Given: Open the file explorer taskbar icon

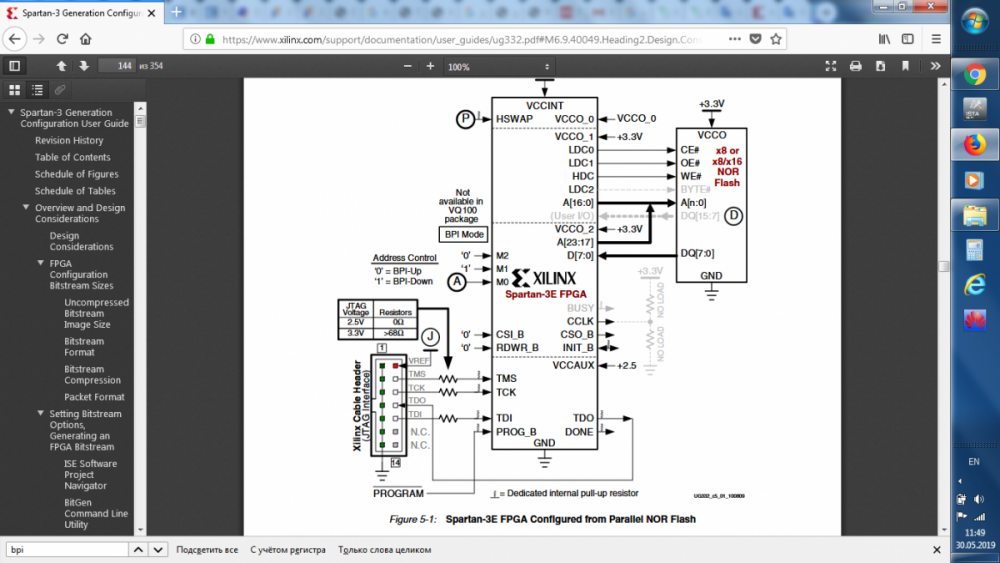Looking at the screenshot, I should point(974,216).
